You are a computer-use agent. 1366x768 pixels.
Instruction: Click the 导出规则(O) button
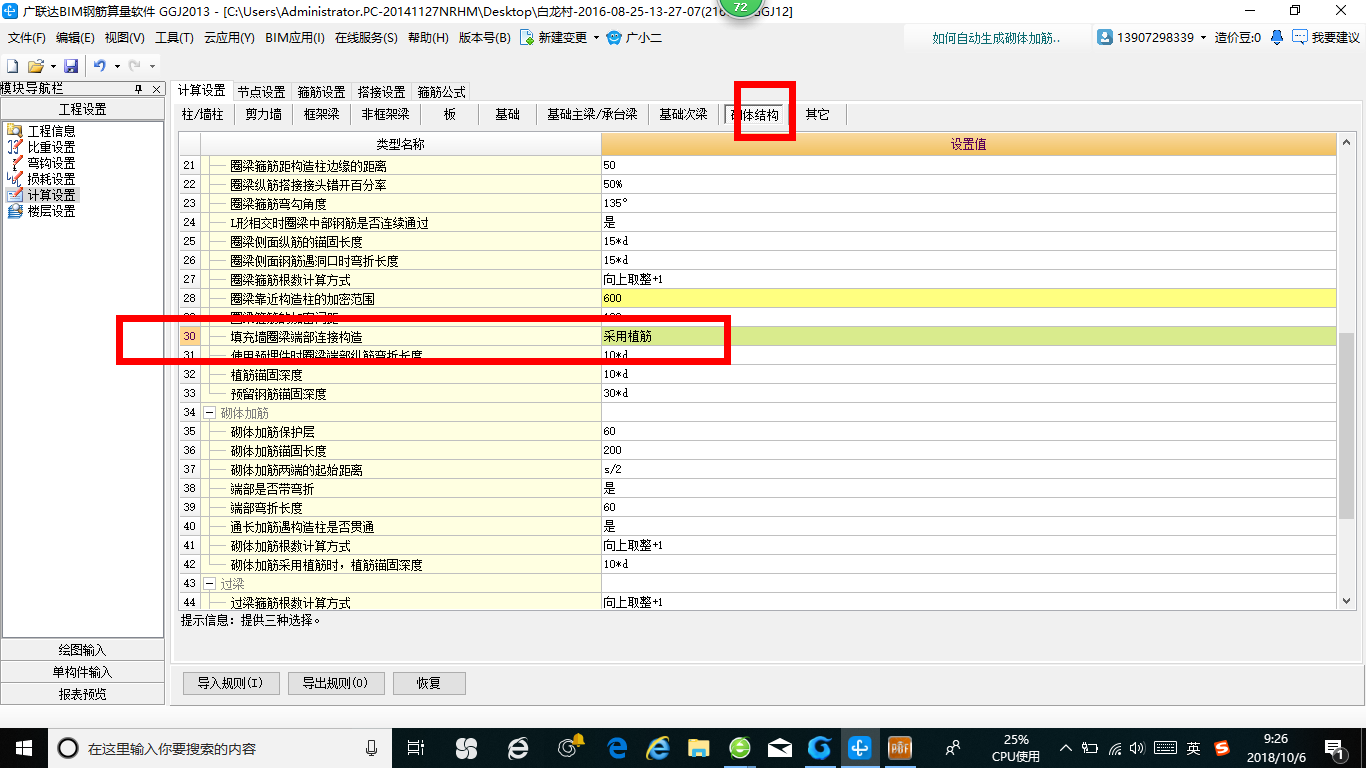pyautogui.click(x=335, y=683)
